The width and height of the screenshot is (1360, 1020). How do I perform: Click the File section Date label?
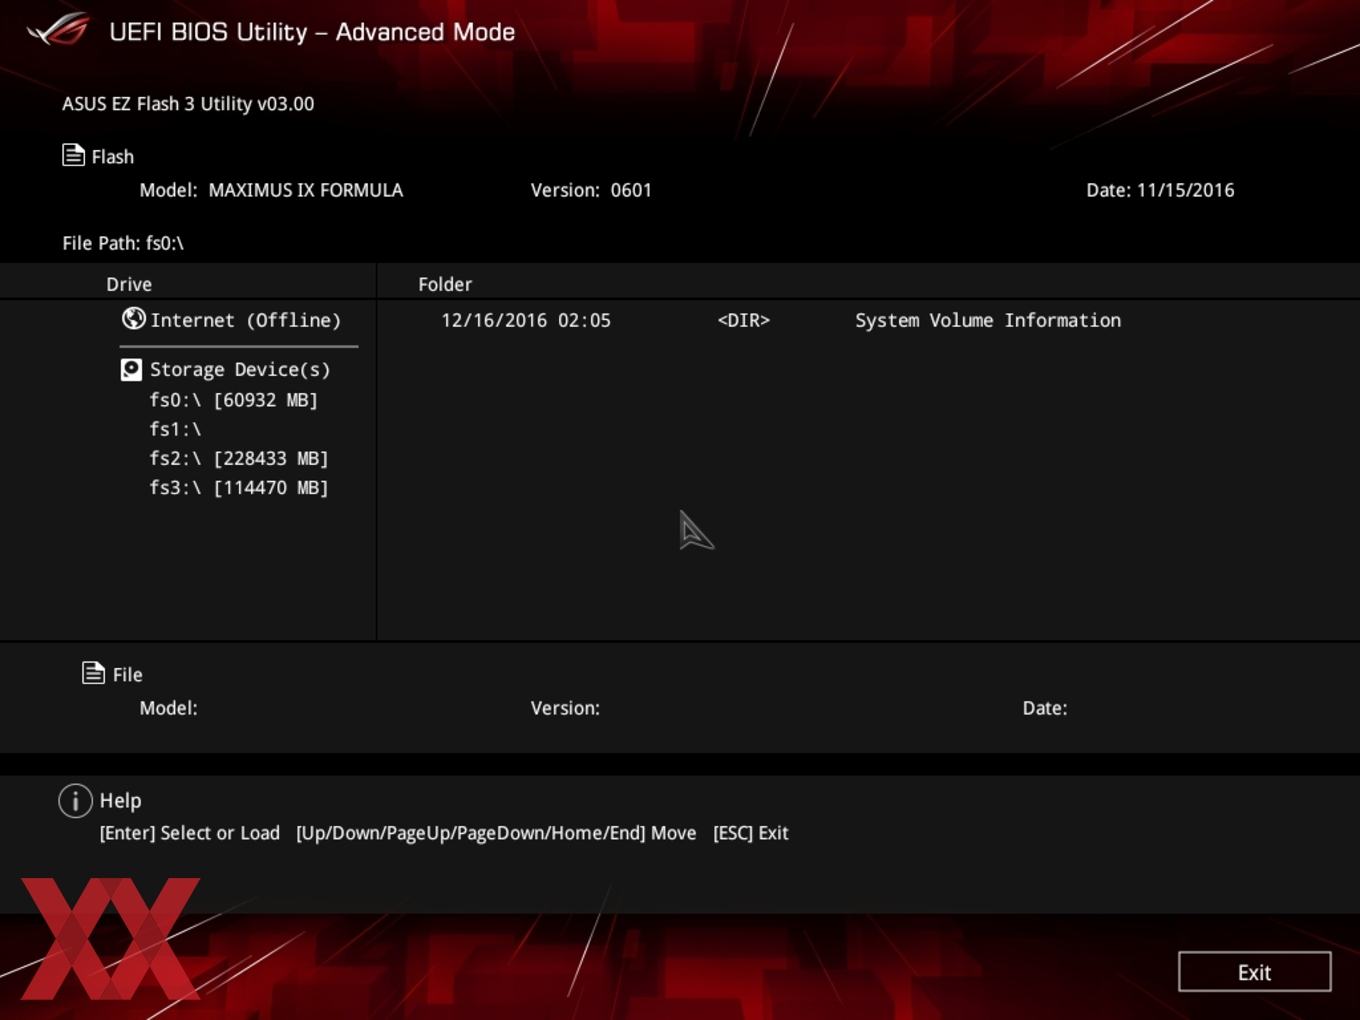tap(1045, 708)
